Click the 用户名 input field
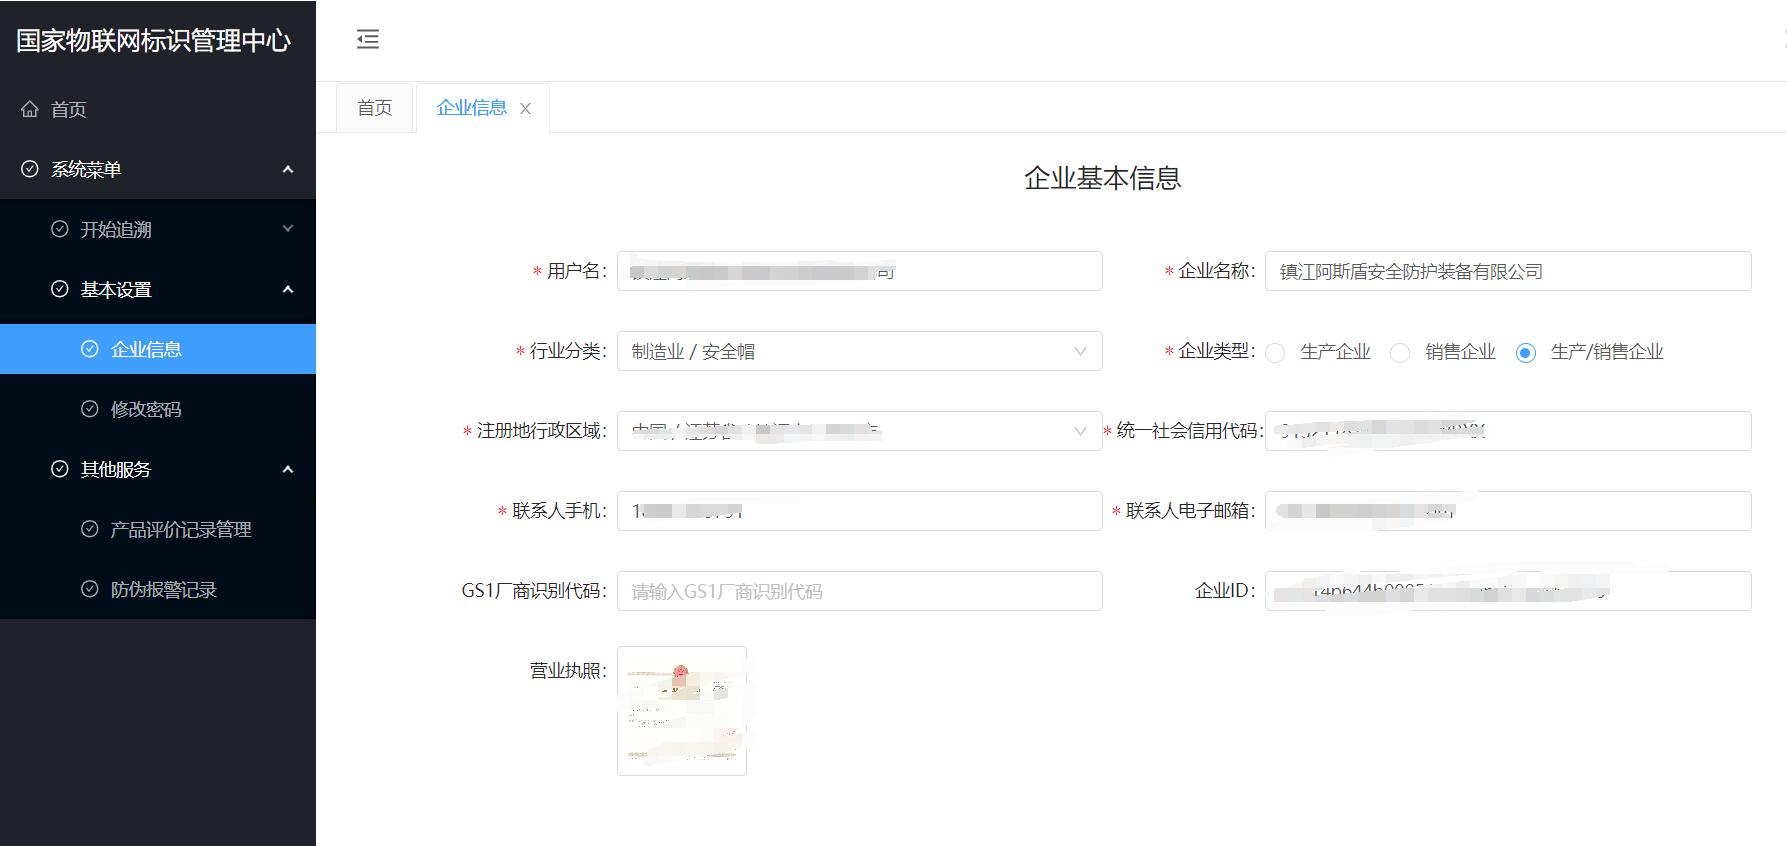Screen dimensions: 1787x846 [860, 271]
